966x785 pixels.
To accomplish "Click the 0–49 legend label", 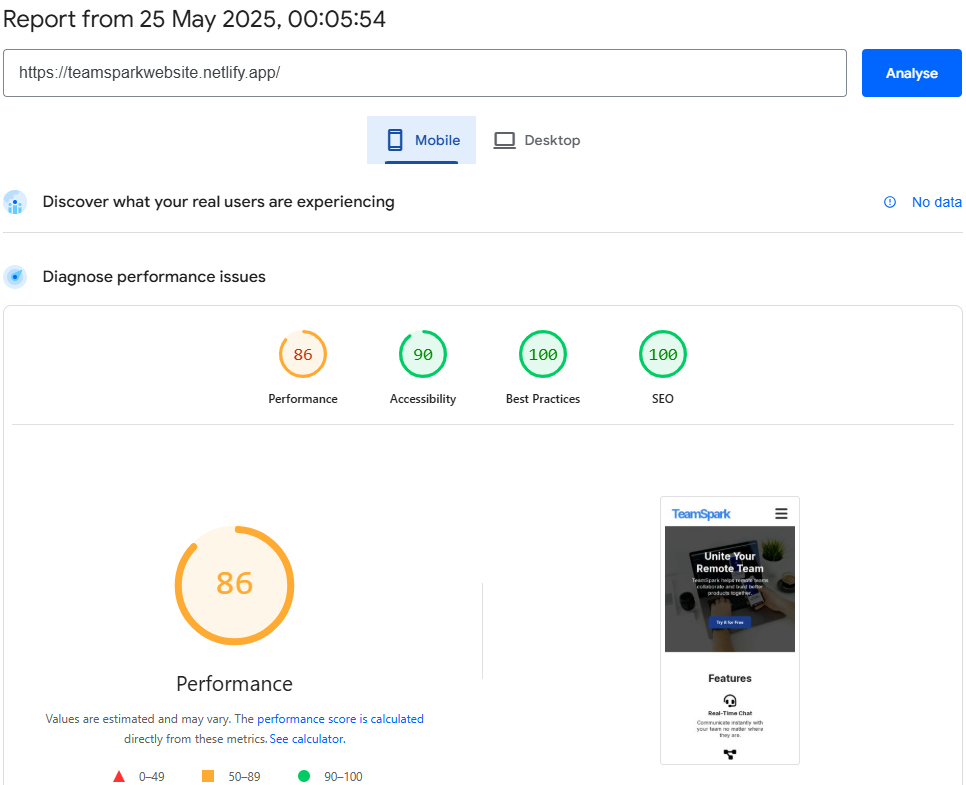I will click(x=152, y=776).
